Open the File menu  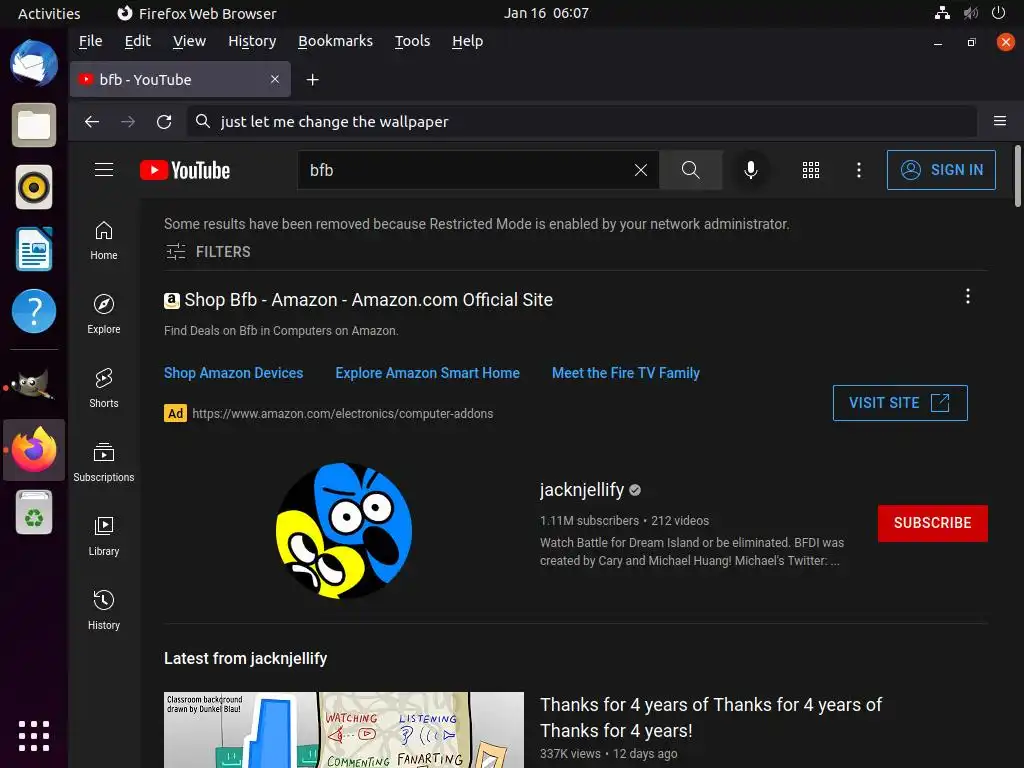[90, 41]
